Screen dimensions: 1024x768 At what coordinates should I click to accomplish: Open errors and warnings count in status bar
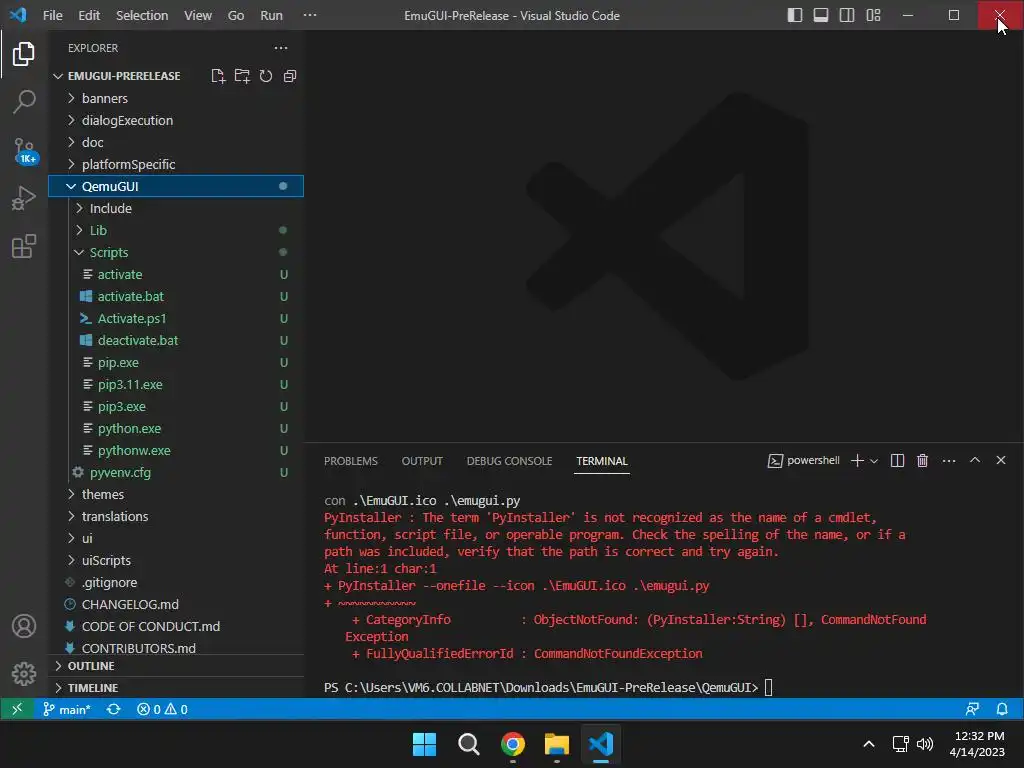[162, 709]
